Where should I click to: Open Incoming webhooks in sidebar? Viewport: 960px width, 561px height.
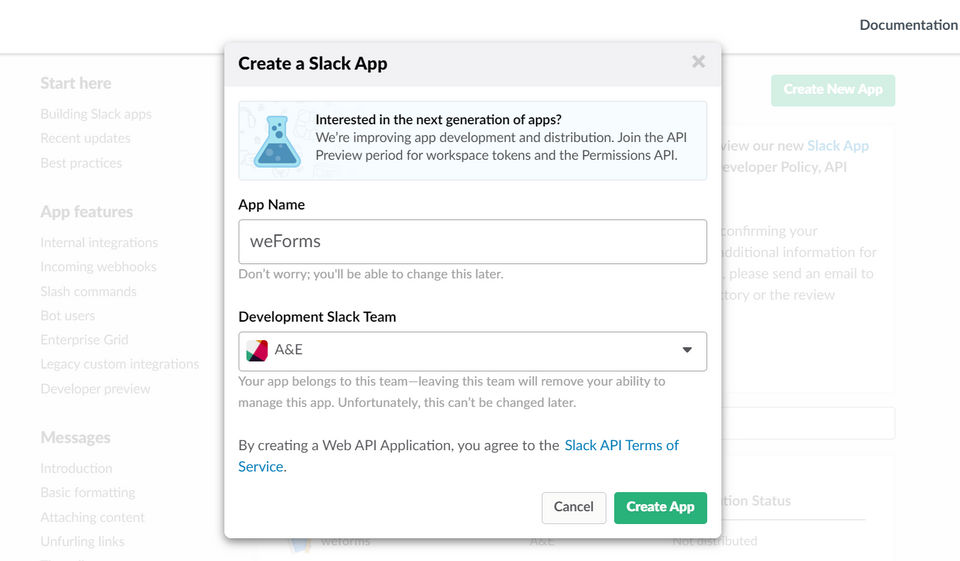click(99, 266)
